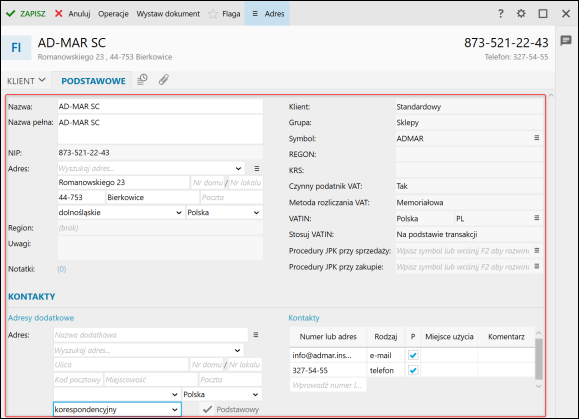Viewport: 579px width, 419px height.
Task: Toggle primary checkbox for e-mail contact
Action: tap(413, 355)
